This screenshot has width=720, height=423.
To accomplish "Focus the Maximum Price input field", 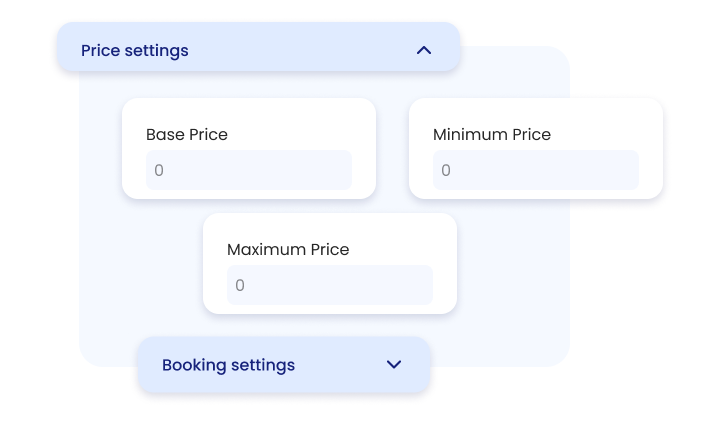I will 330,285.
